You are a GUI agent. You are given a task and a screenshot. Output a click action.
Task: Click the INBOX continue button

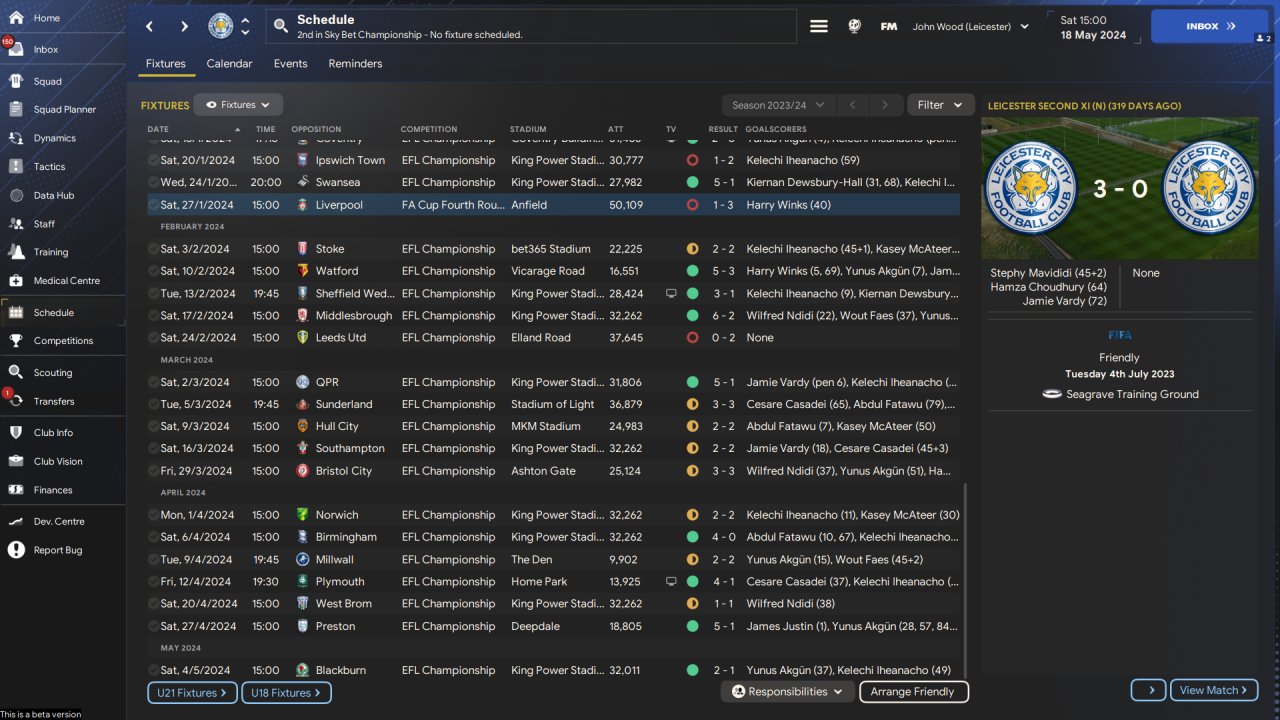1211,27
